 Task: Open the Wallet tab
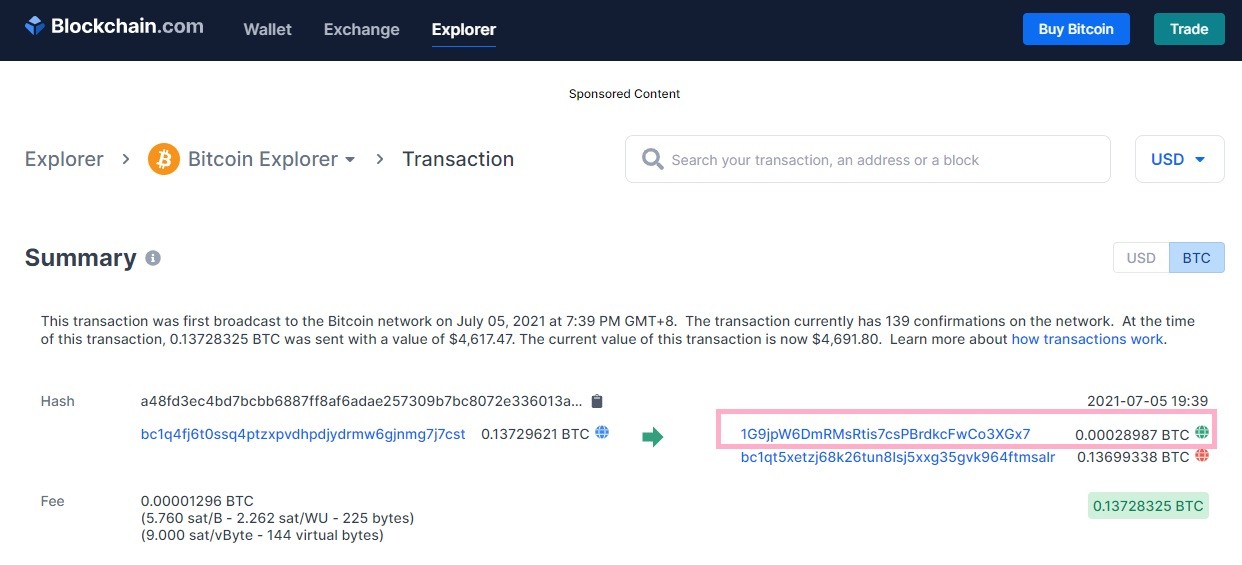267,29
